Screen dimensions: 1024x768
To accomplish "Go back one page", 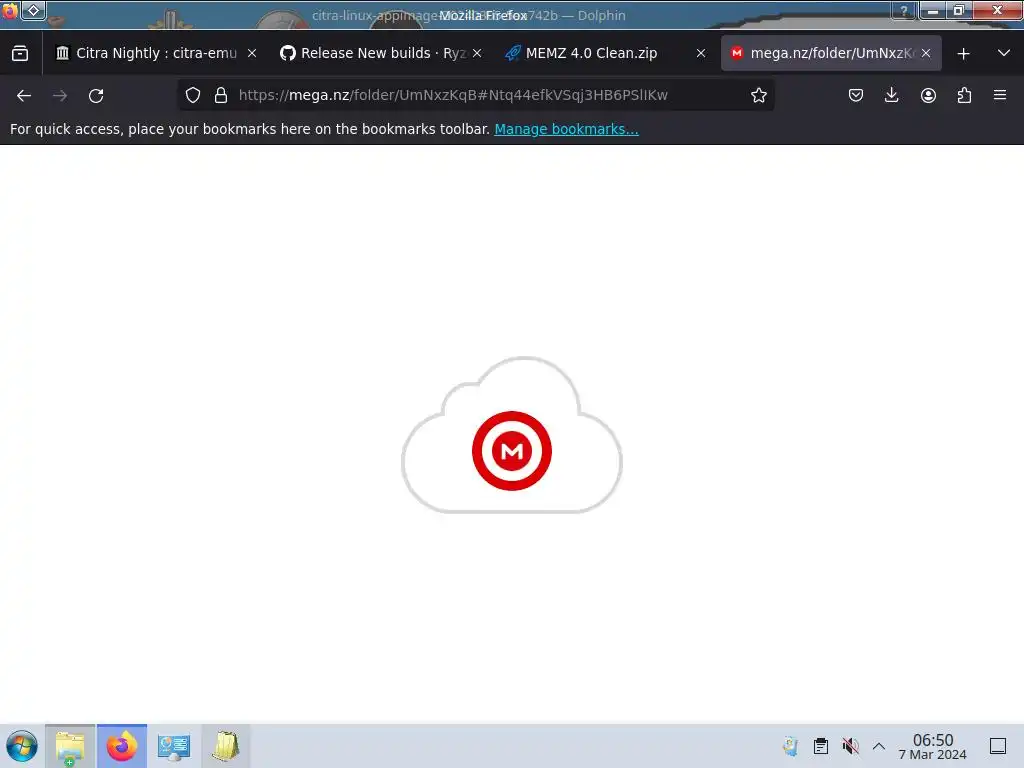I will click(x=24, y=95).
